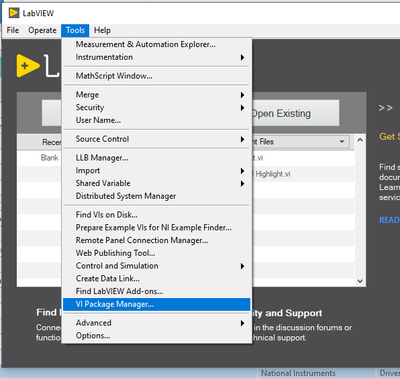This screenshot has height=378, width=400.
Task: Open the Security submenu arrow
Action: [242, 108]
